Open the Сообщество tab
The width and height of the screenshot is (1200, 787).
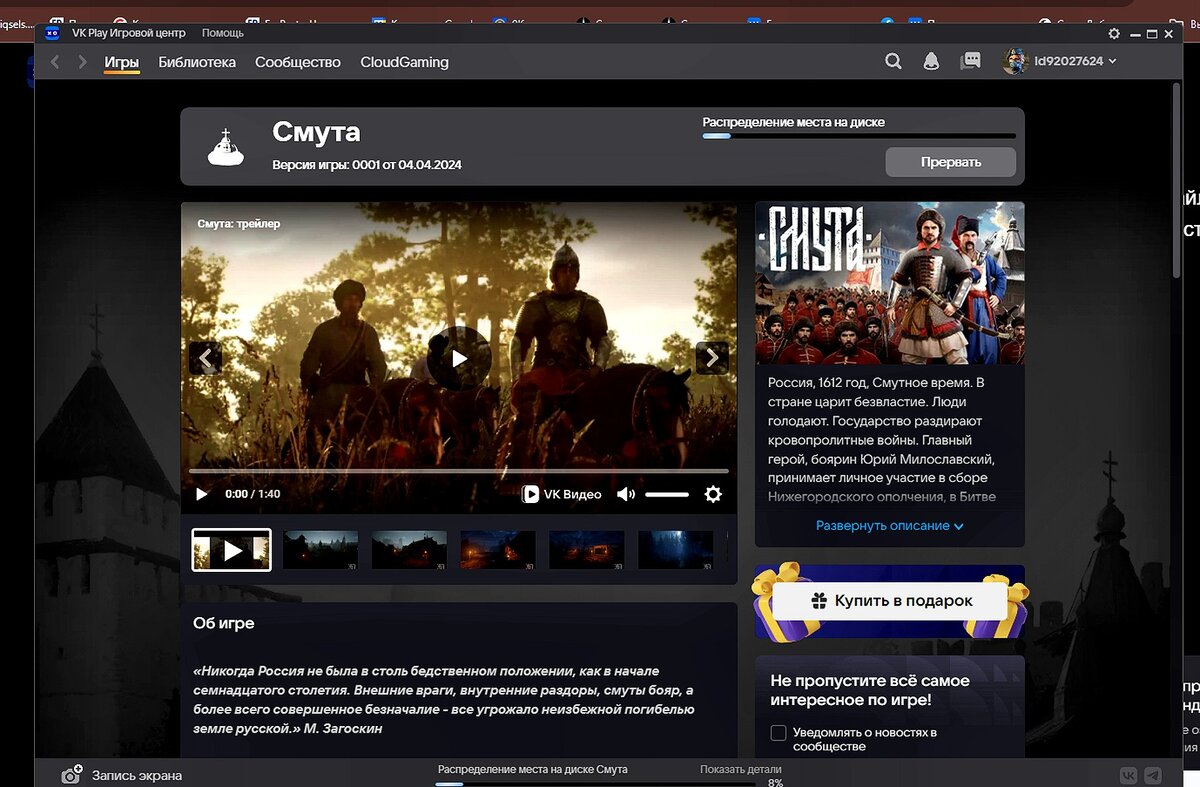(298, 62)
